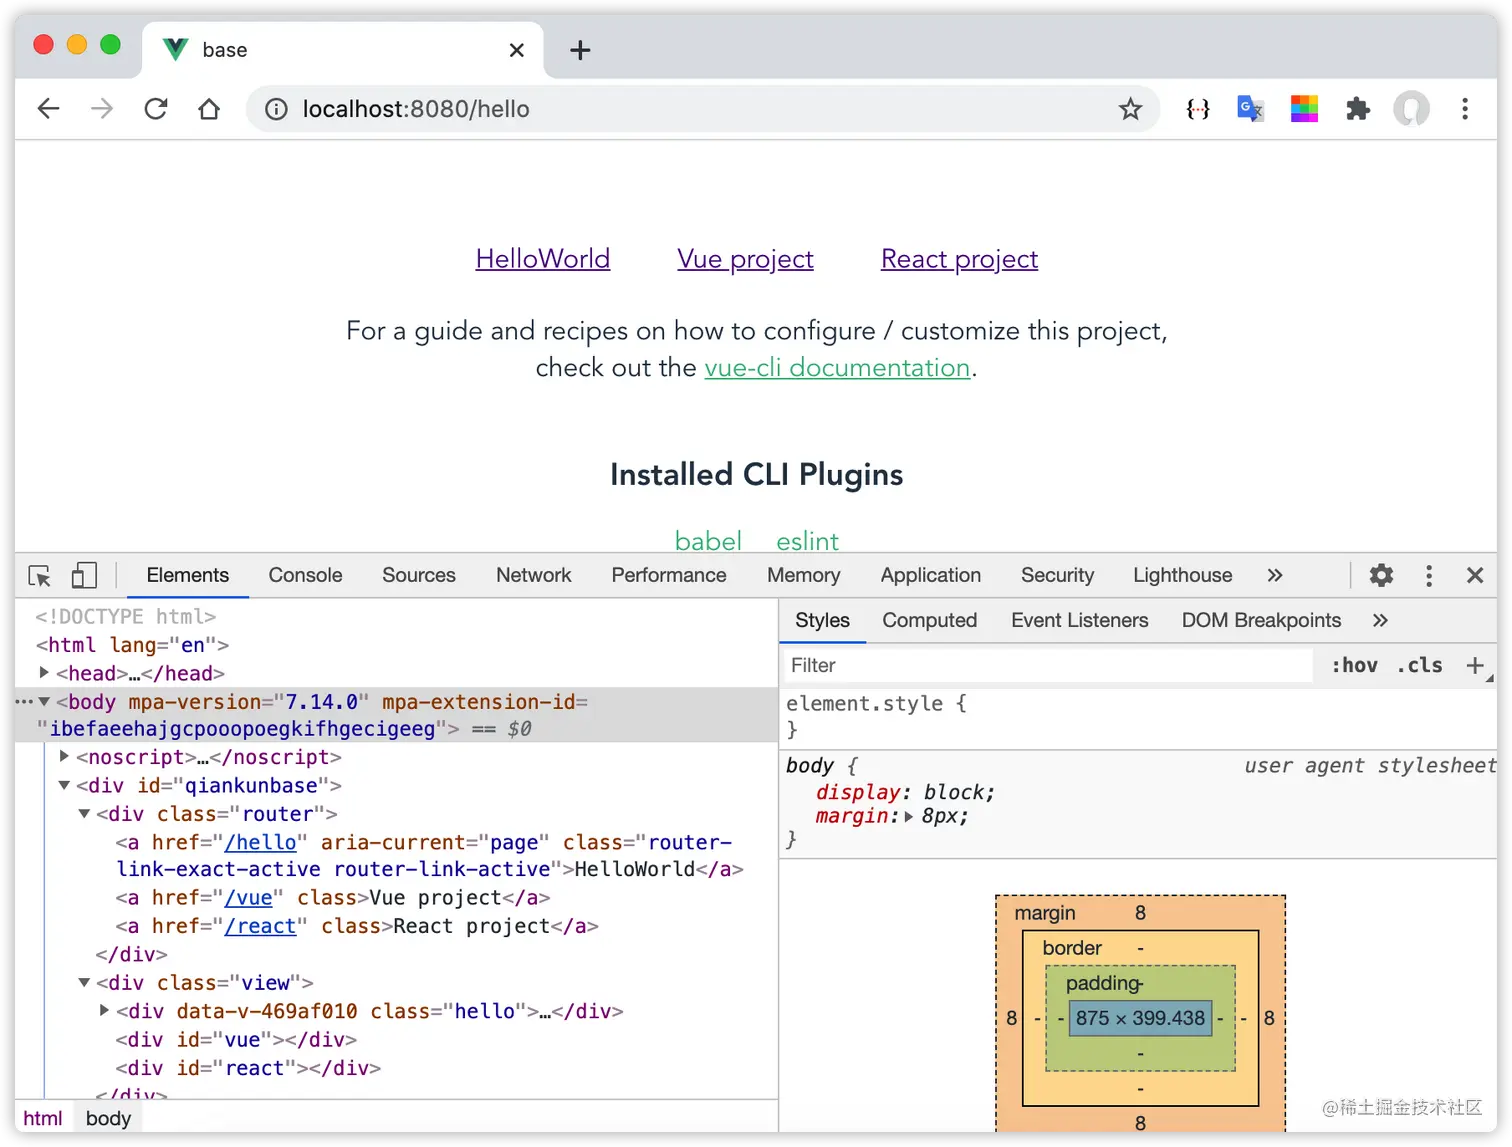Collapse the div class router node
Viewport: 1512px width, 1147px height.
click(x=84, y=814)
